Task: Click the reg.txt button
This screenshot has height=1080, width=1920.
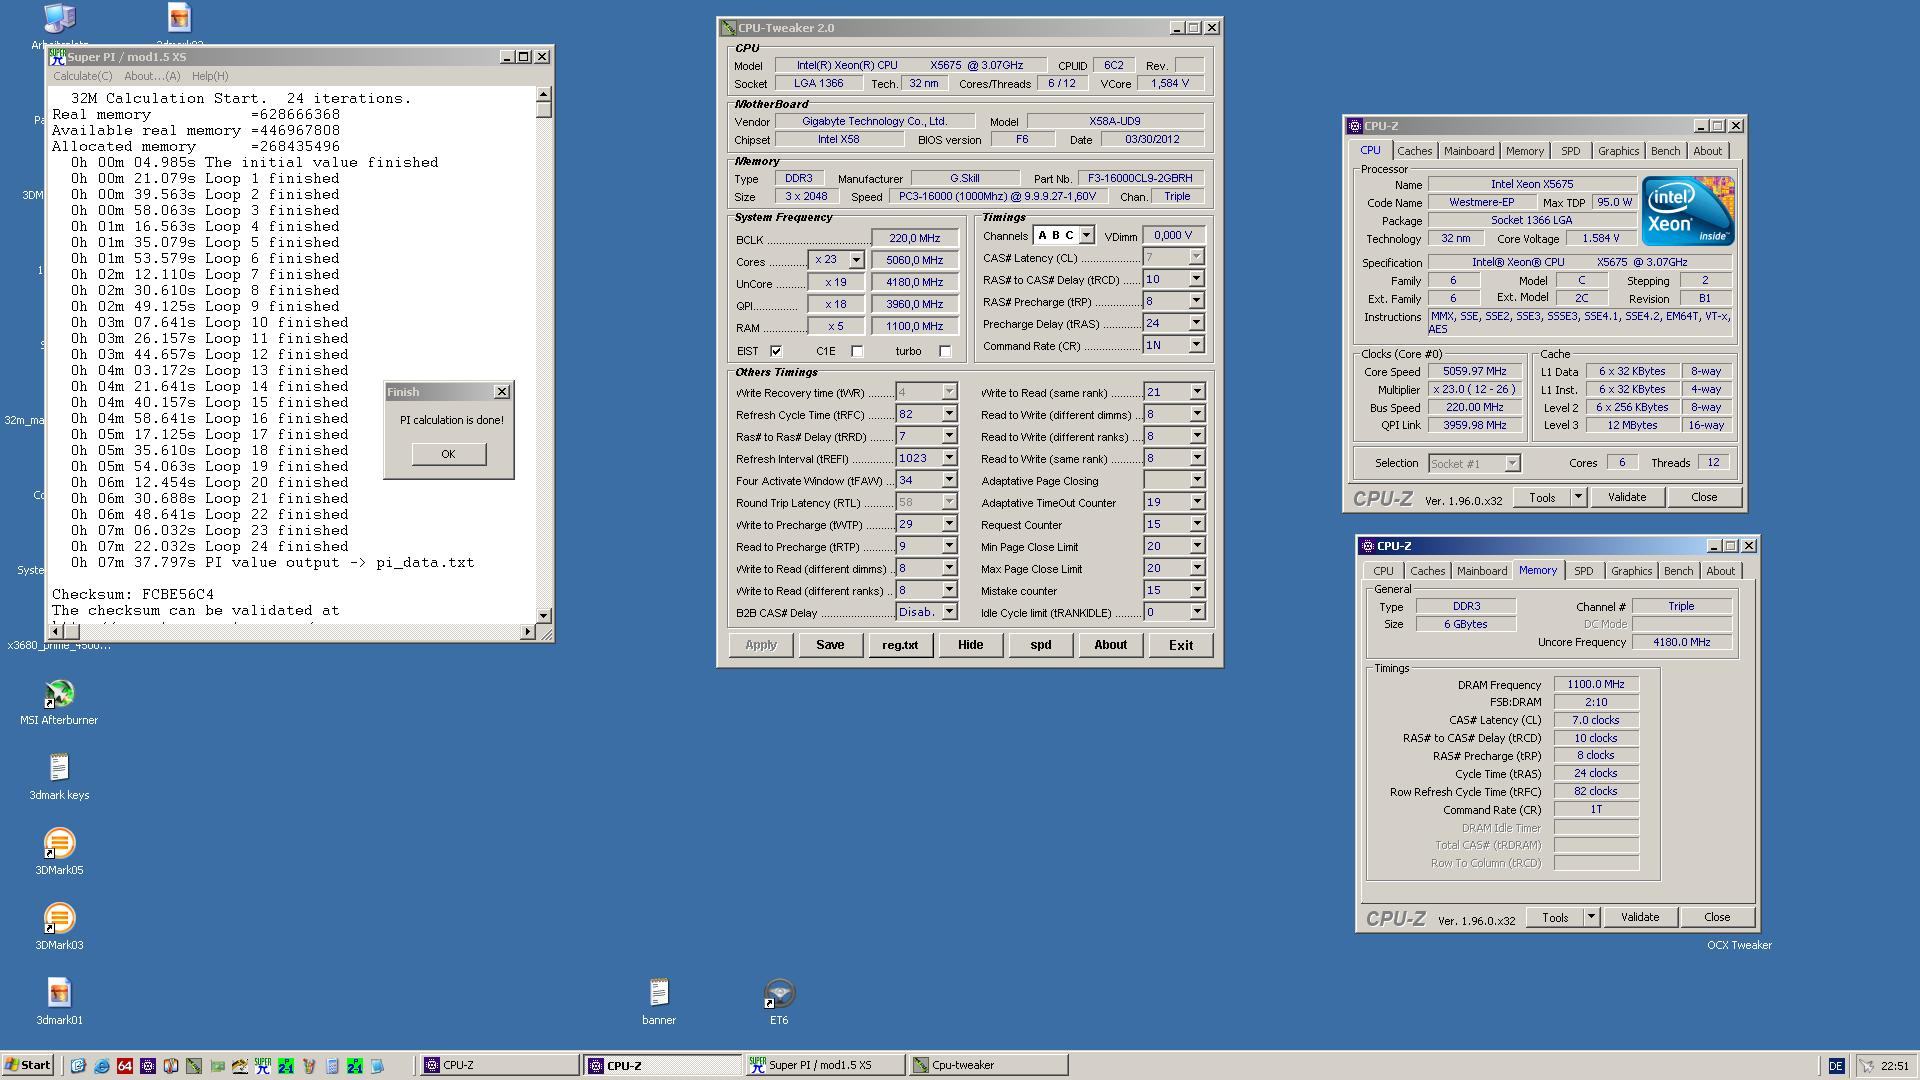Action: coord(899,645)
